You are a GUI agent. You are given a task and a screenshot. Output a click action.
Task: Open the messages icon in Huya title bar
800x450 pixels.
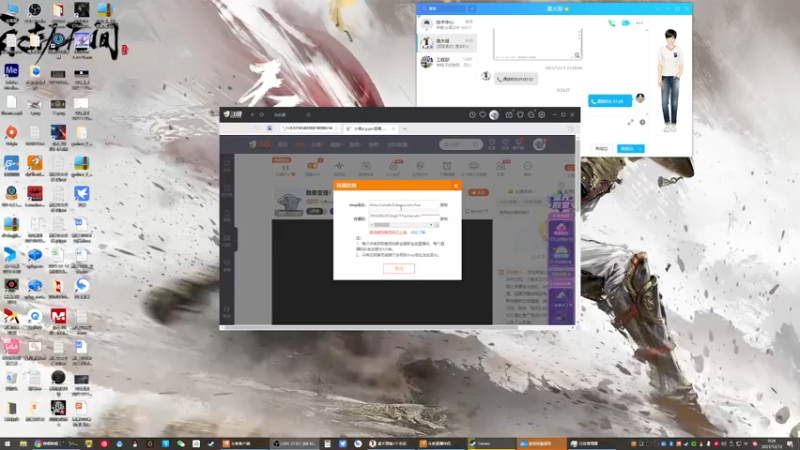click(531, 115)
